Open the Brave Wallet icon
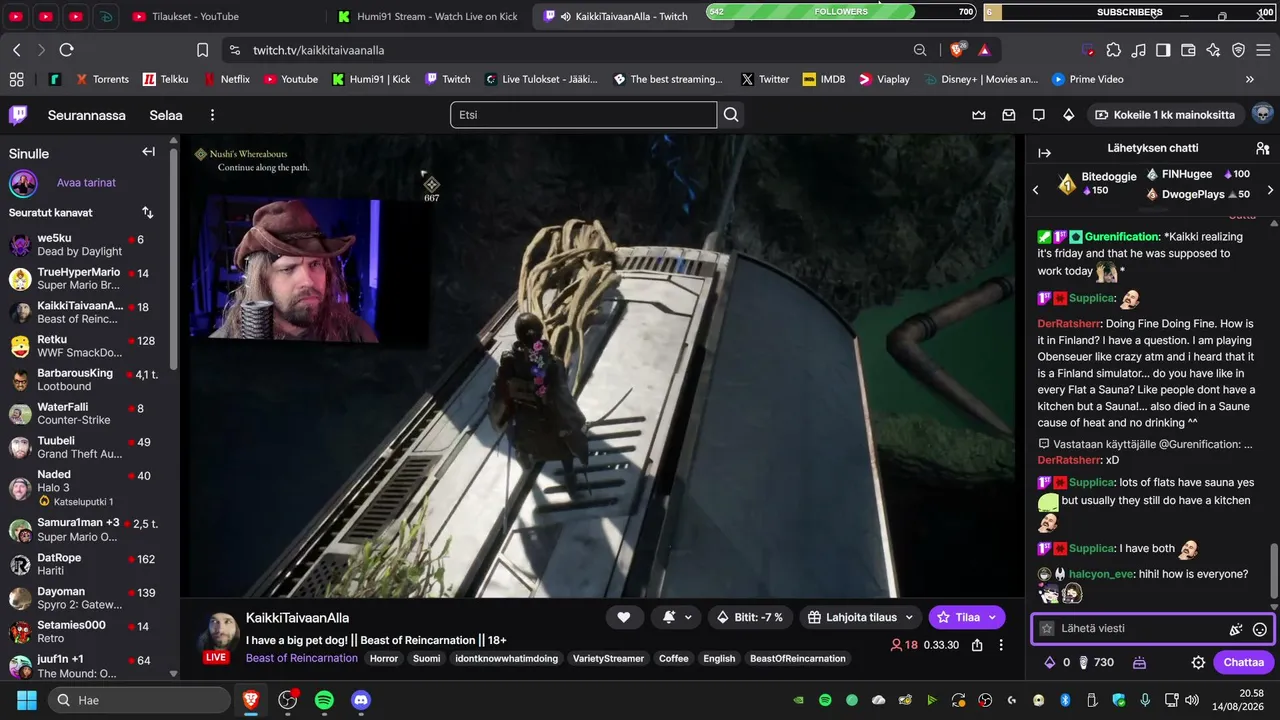1280x720 pixels. pyautogui.click(x=1188, y=50)
